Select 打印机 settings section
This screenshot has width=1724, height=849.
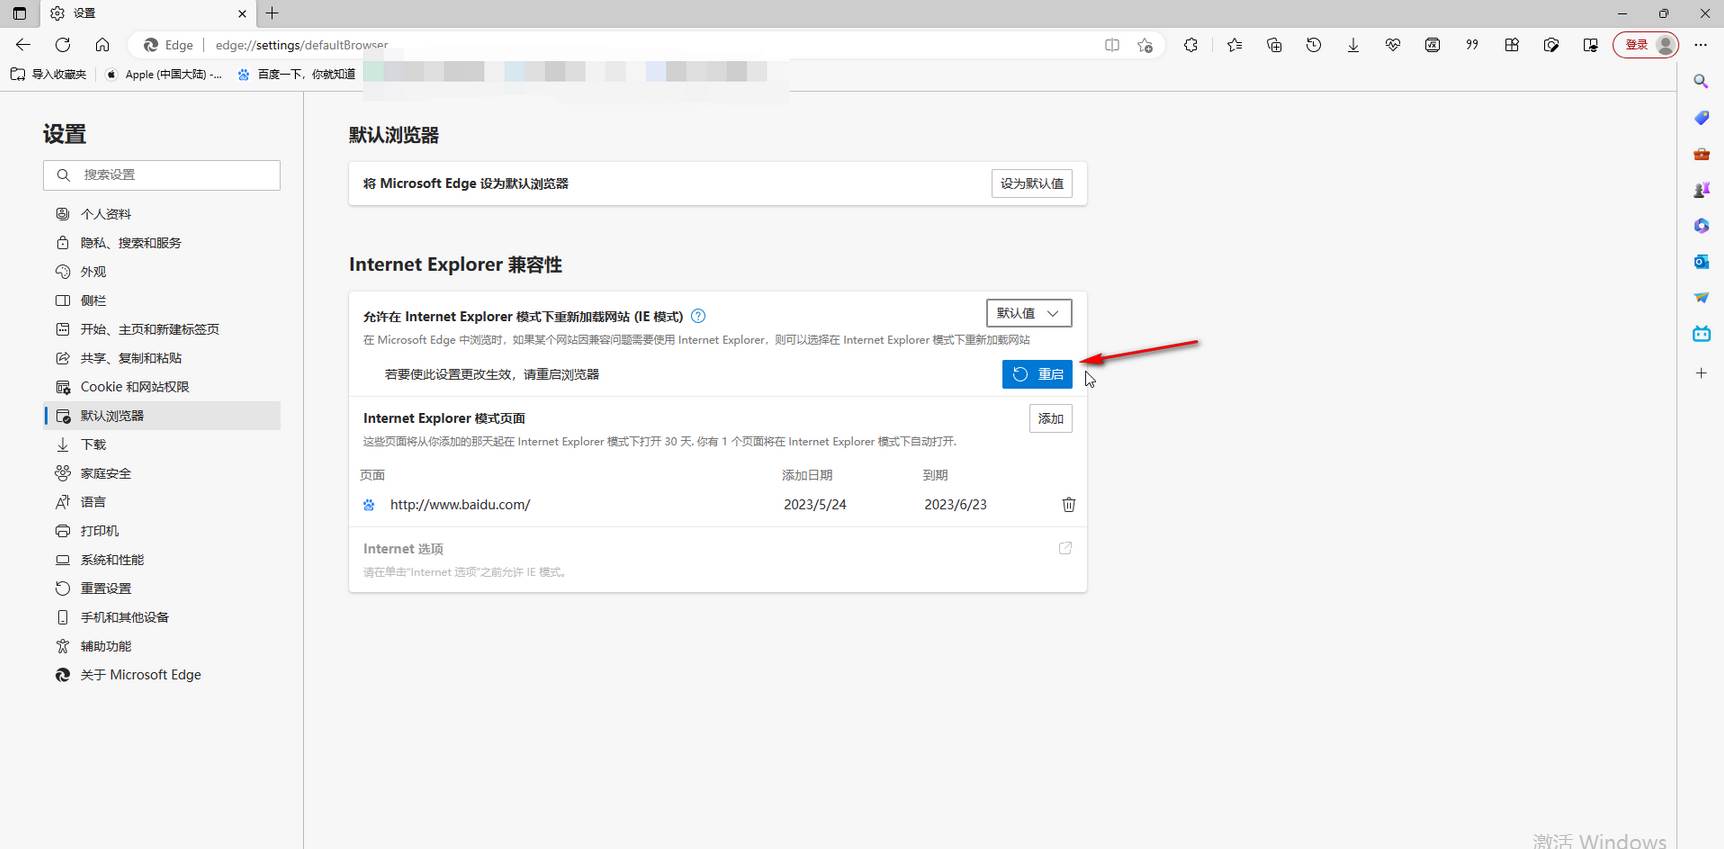coord(162,531)
